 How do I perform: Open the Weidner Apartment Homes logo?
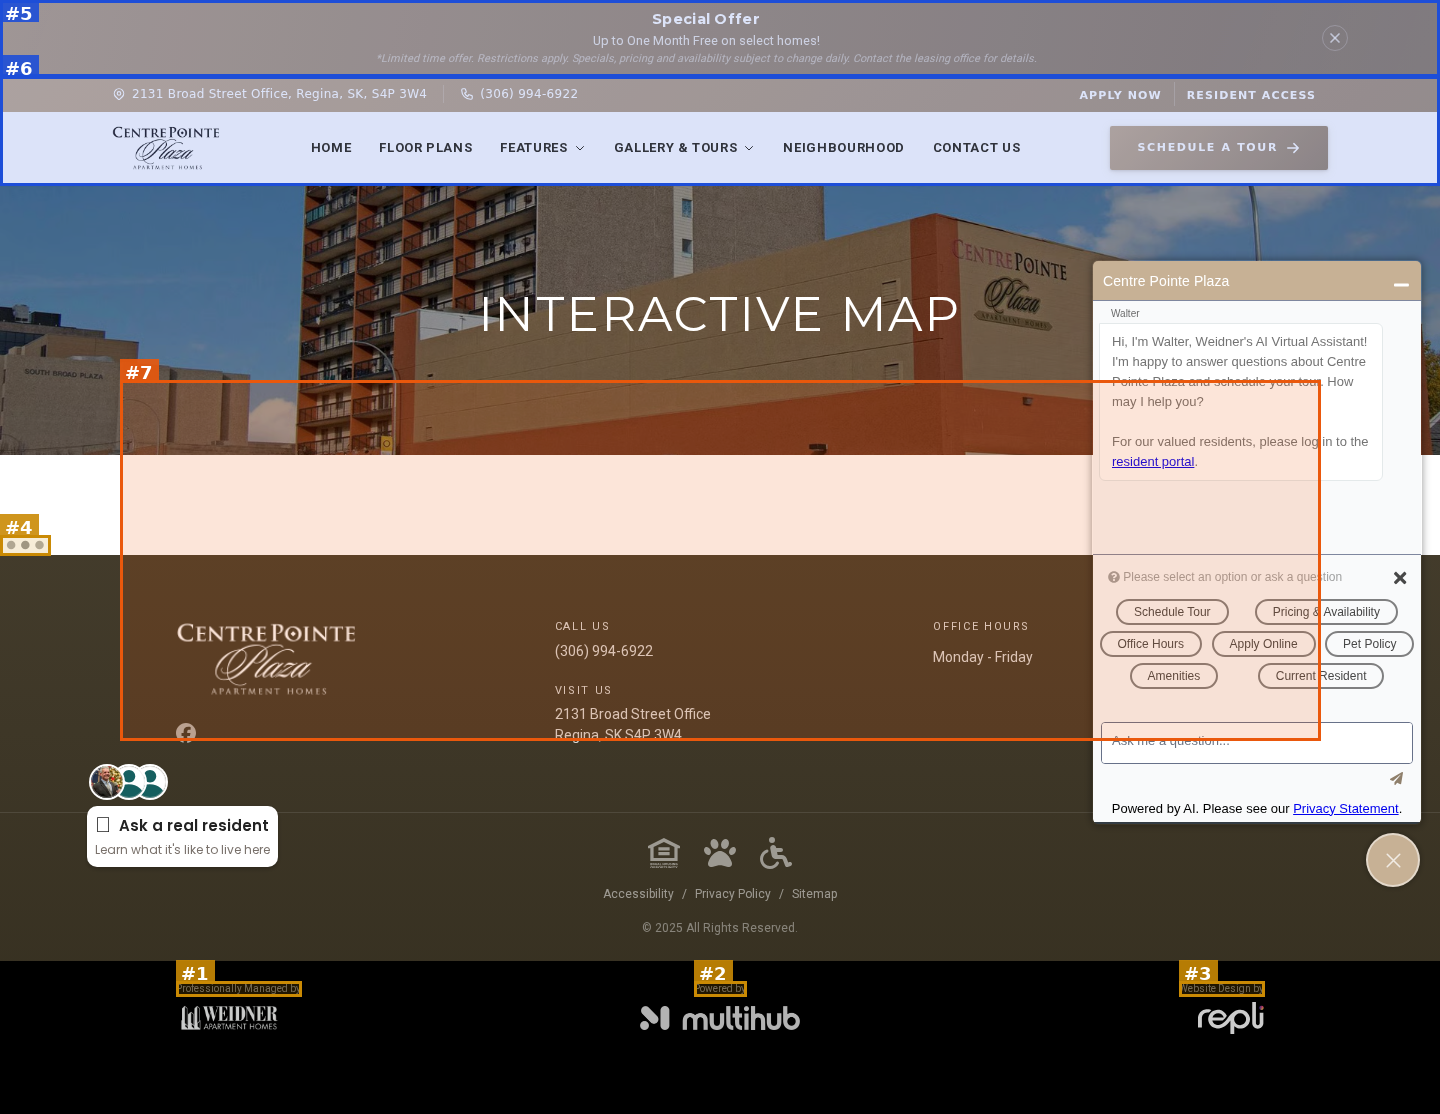coord(229,1018)
